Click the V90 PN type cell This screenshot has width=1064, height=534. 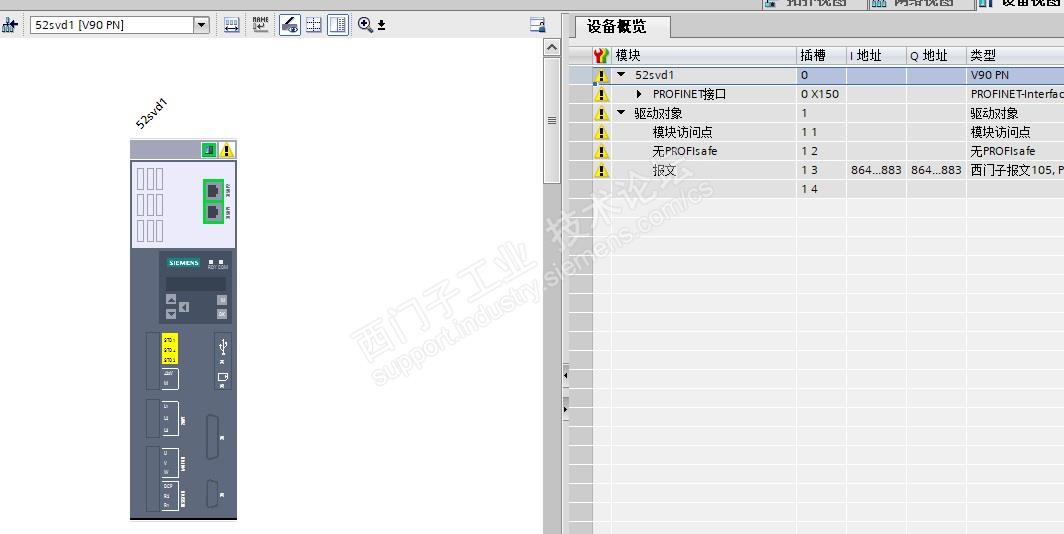click(1016, 75)
